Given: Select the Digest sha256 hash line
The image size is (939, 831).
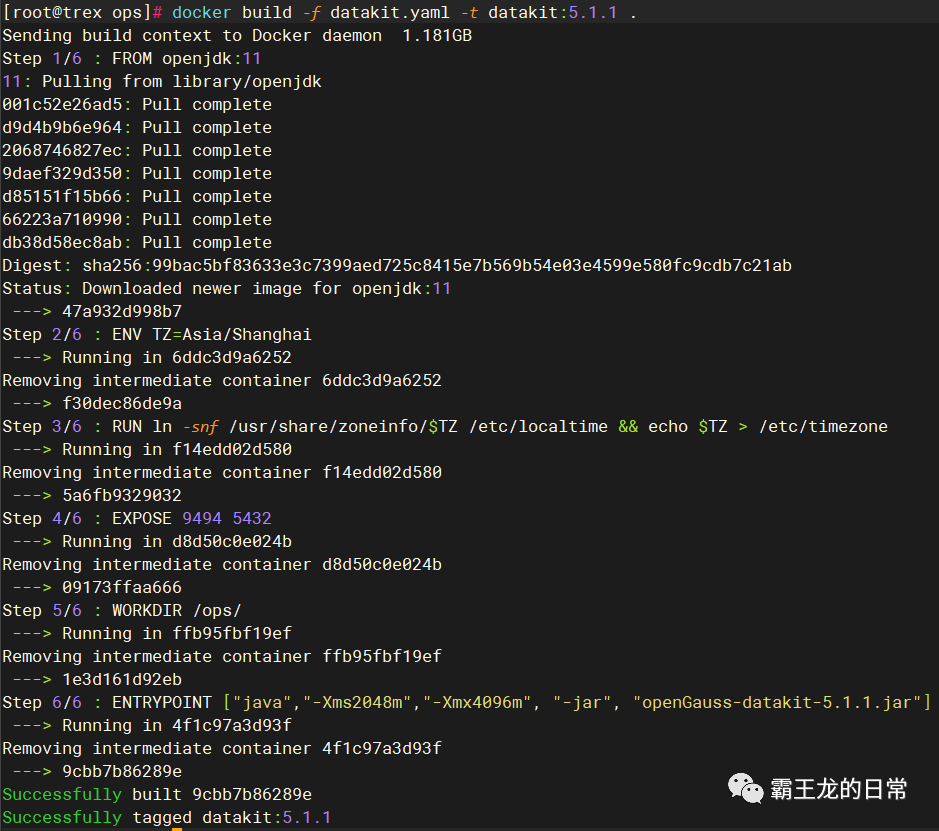Looking at the screenshot, I should [x=397, y=266].
